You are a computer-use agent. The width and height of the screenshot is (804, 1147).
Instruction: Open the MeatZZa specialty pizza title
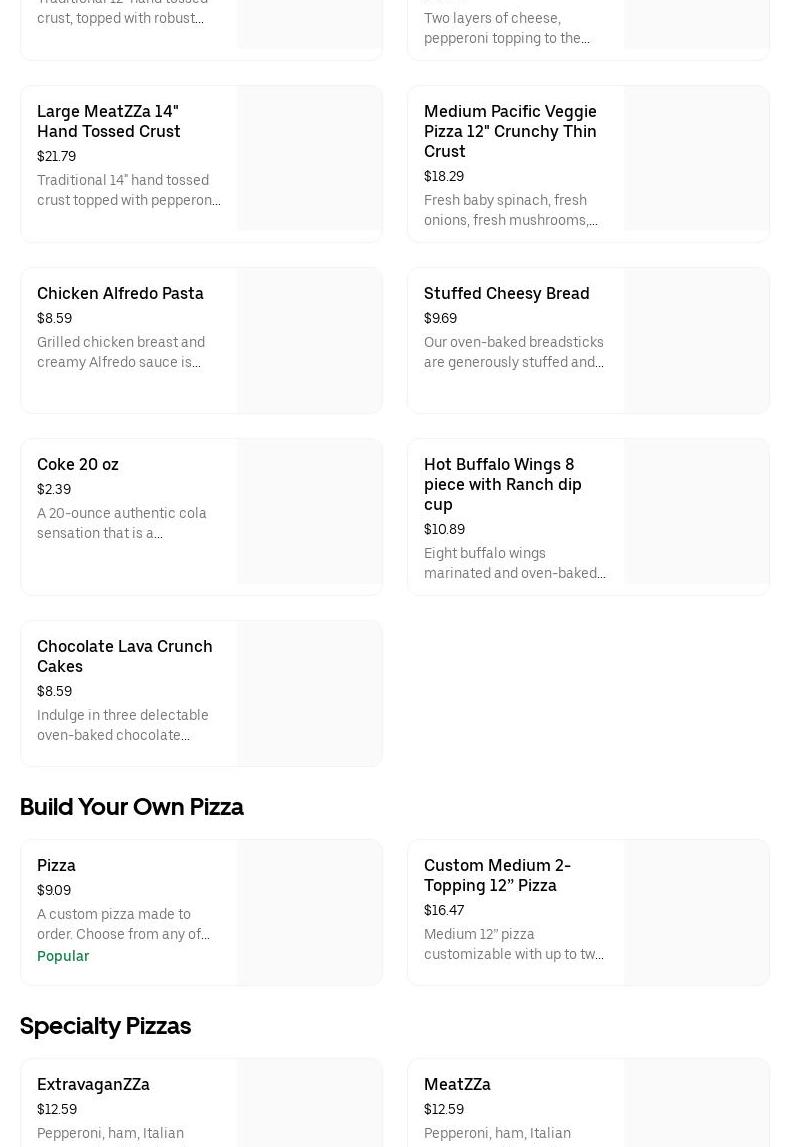pos(457,1084)
